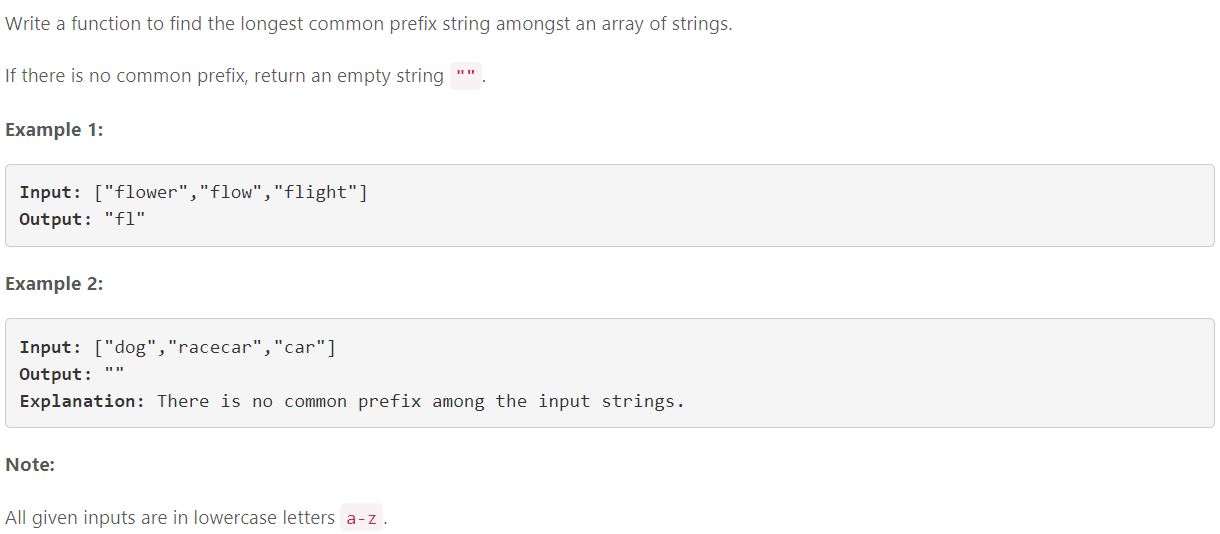
Task: Click the "Example 2:" heading
Action: (54, 284)
